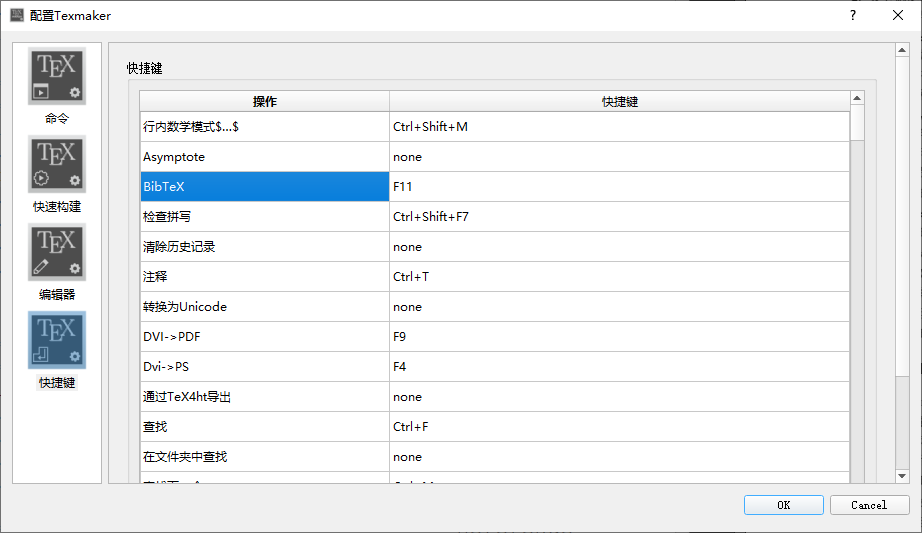Click the F9 shortcut cell
This screenshot has height=533, width=922.
point(620,337)
